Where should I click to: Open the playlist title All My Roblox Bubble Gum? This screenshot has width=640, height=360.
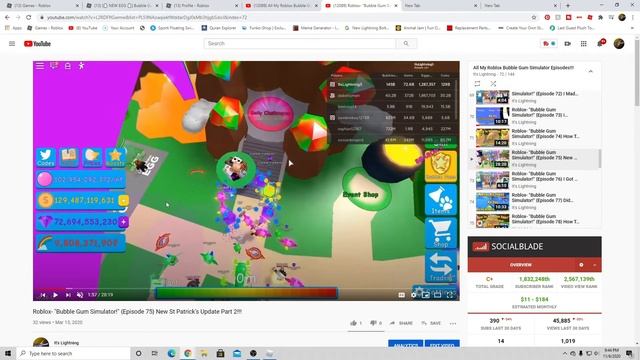[523, 68]
